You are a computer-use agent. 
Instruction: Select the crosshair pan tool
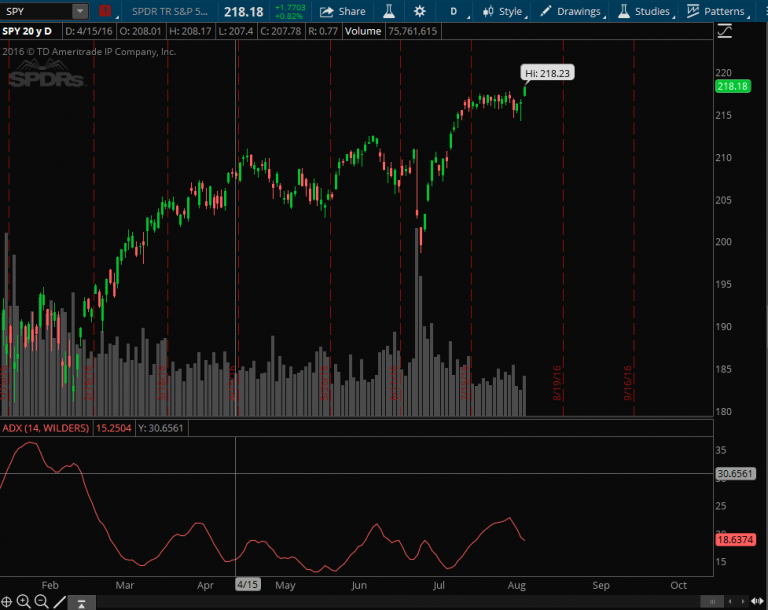pyautogui.click(x=6, y=601)
